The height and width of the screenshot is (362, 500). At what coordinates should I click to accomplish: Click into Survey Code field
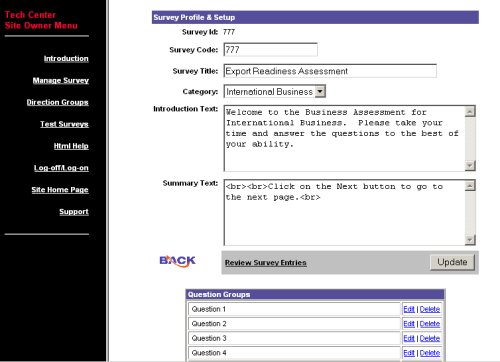click(x=270, y=50)
